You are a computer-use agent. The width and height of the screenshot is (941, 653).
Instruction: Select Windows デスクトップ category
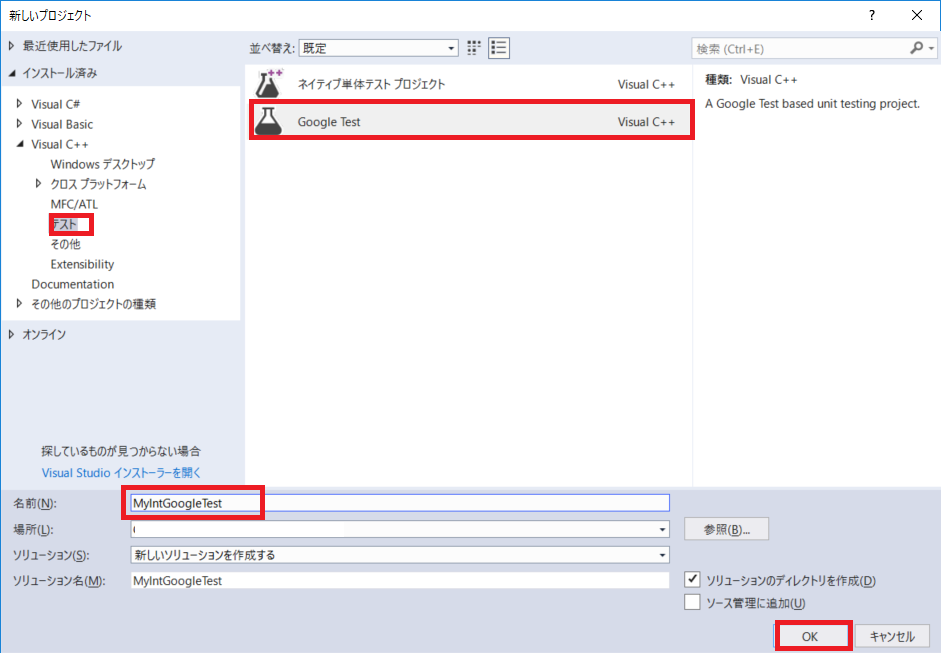(103, 164)
